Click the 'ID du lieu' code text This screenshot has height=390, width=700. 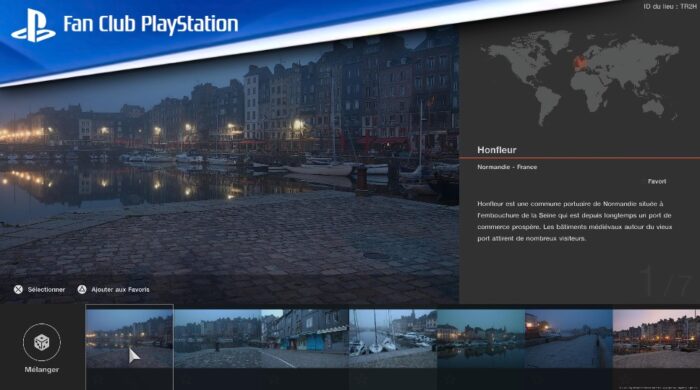670,7
